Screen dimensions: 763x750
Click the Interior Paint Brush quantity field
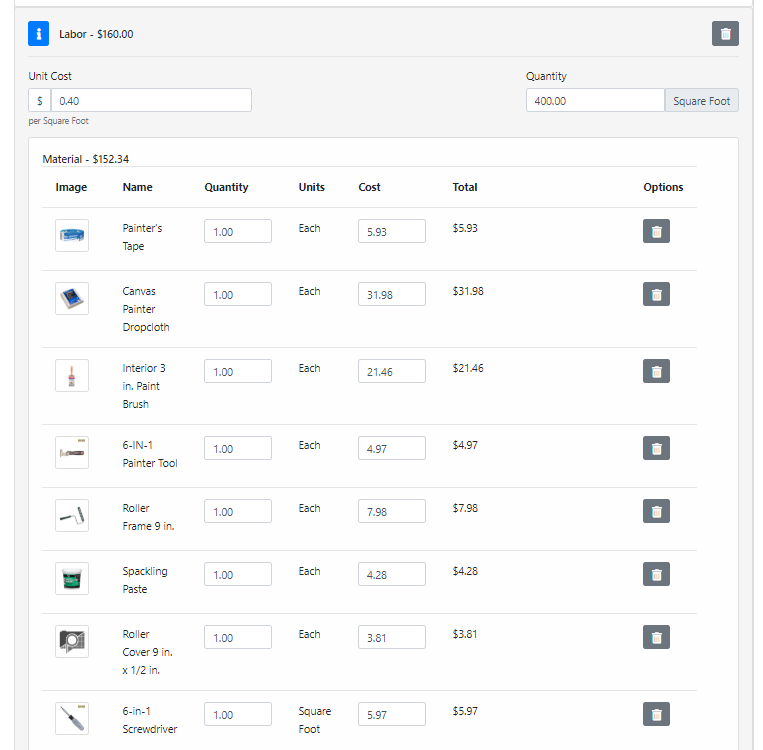[238, 371]
